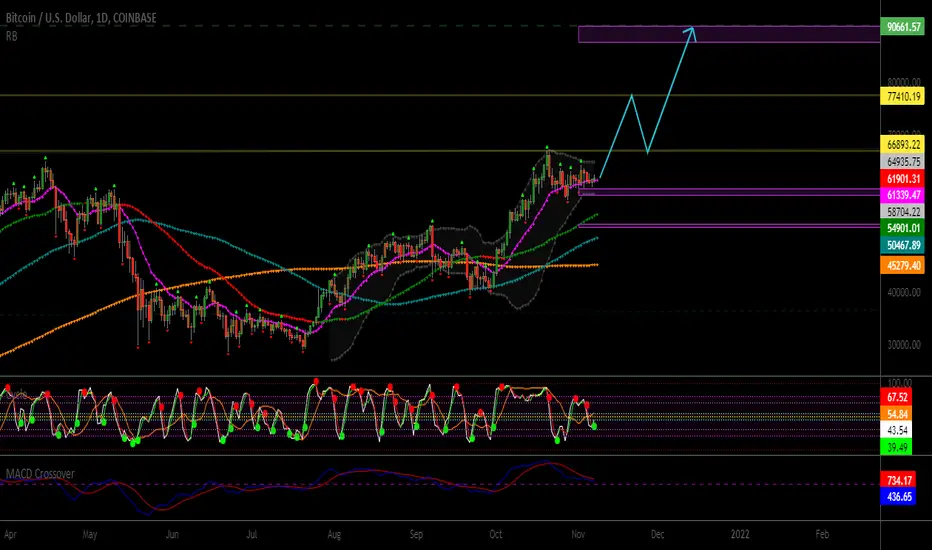Select the Jun label on time axis
This screenshot has width=932, height=550.
pos(172,534)
